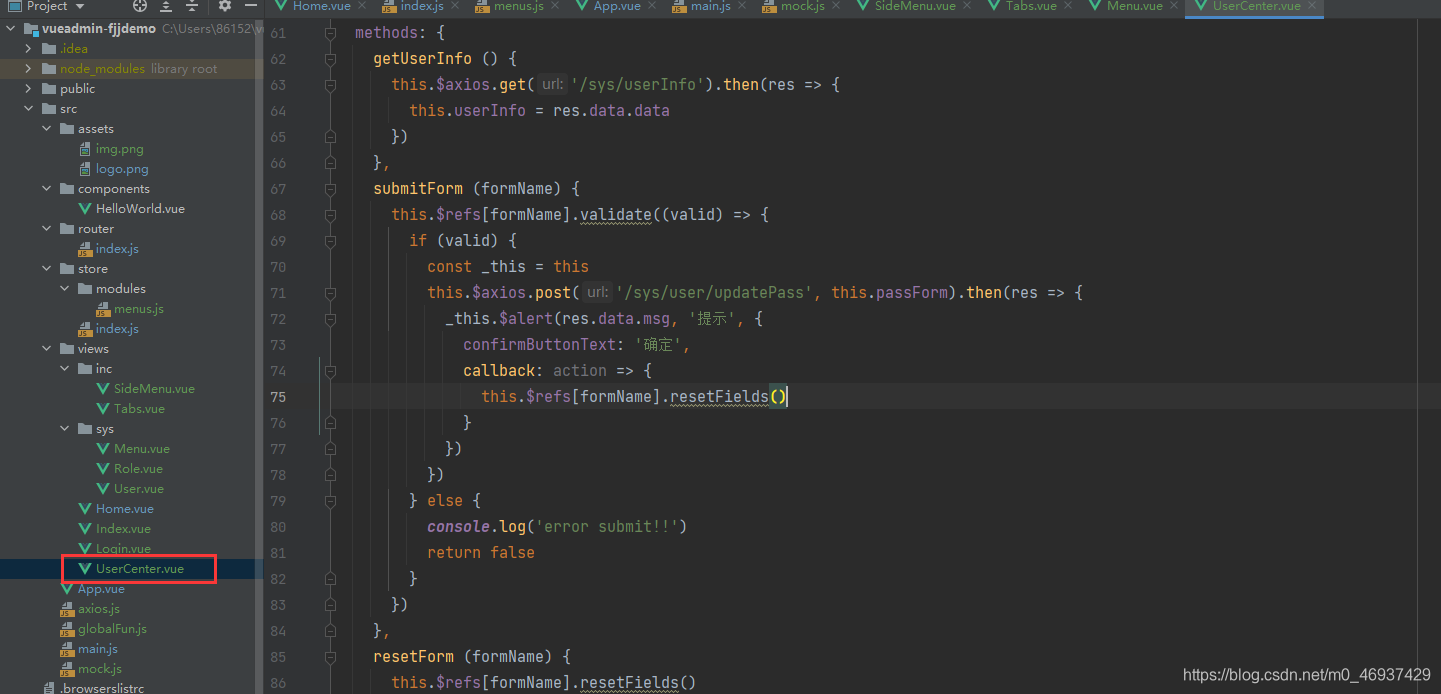1441x694 pixels.
Task: Close the Tabs.vue editor tab
Action: tap(1068, 6)
